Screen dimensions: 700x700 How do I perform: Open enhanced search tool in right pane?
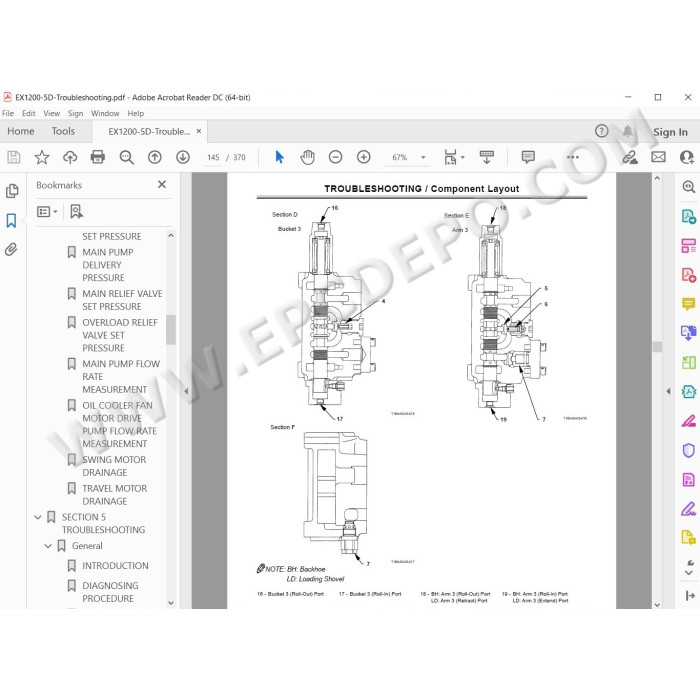pyautogui.click(x=688, y=187)
